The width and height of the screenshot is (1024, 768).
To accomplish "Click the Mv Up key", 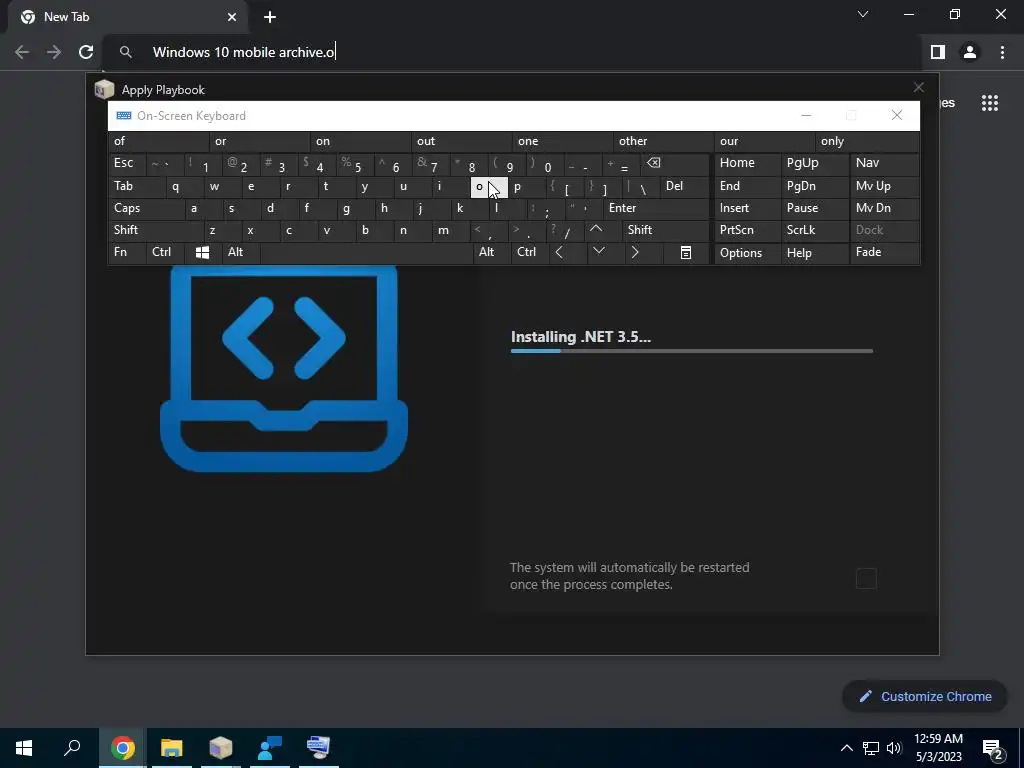I will (884, 186).
